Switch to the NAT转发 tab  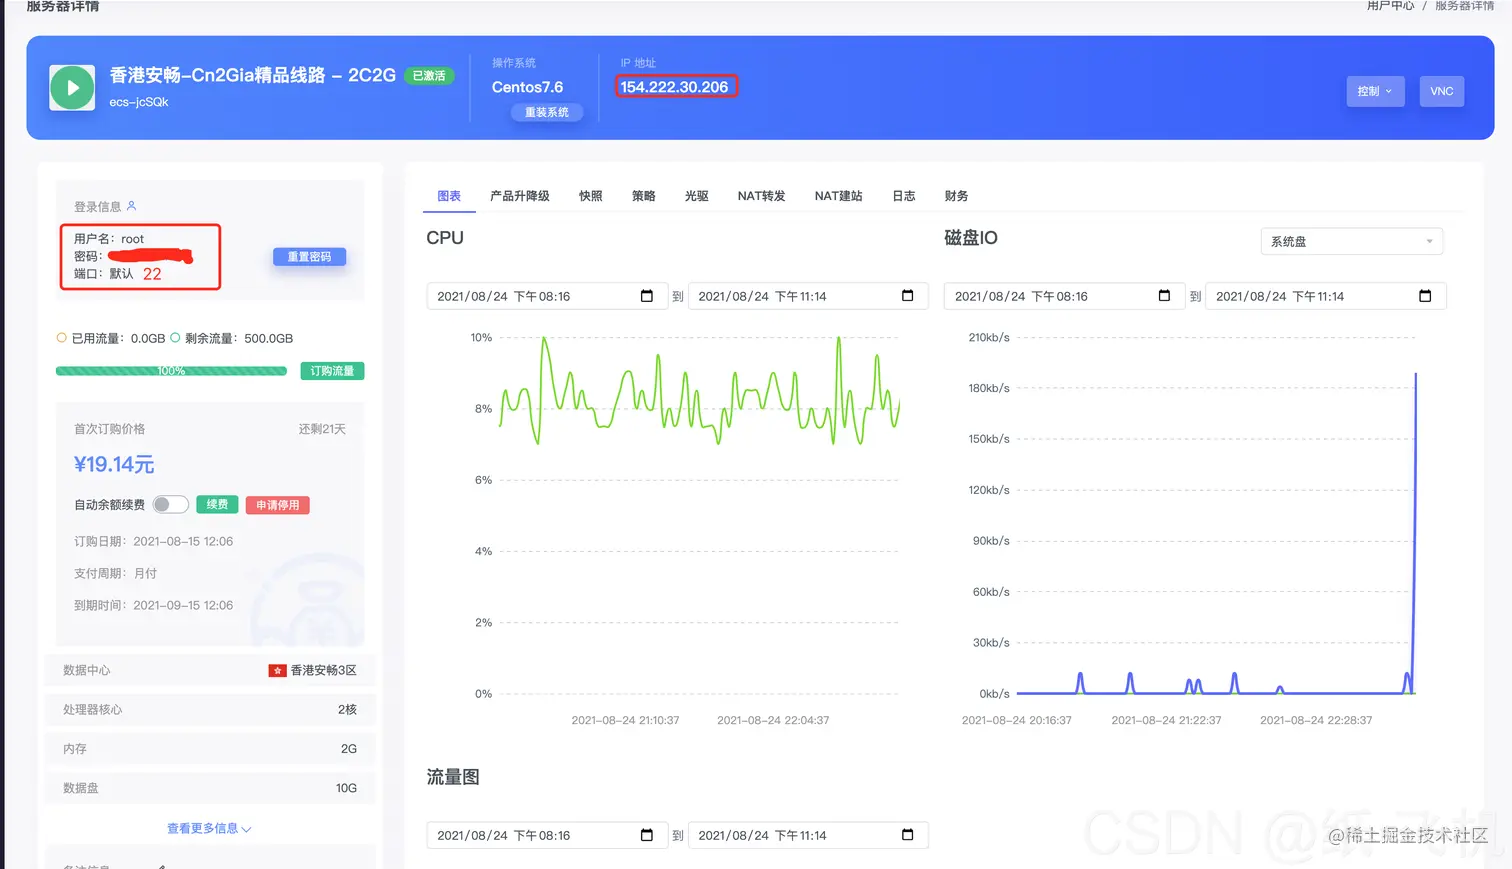click(761, 196)
